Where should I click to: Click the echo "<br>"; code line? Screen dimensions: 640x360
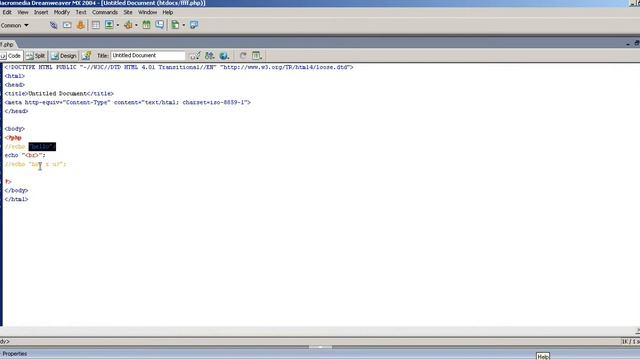(25, 155)
